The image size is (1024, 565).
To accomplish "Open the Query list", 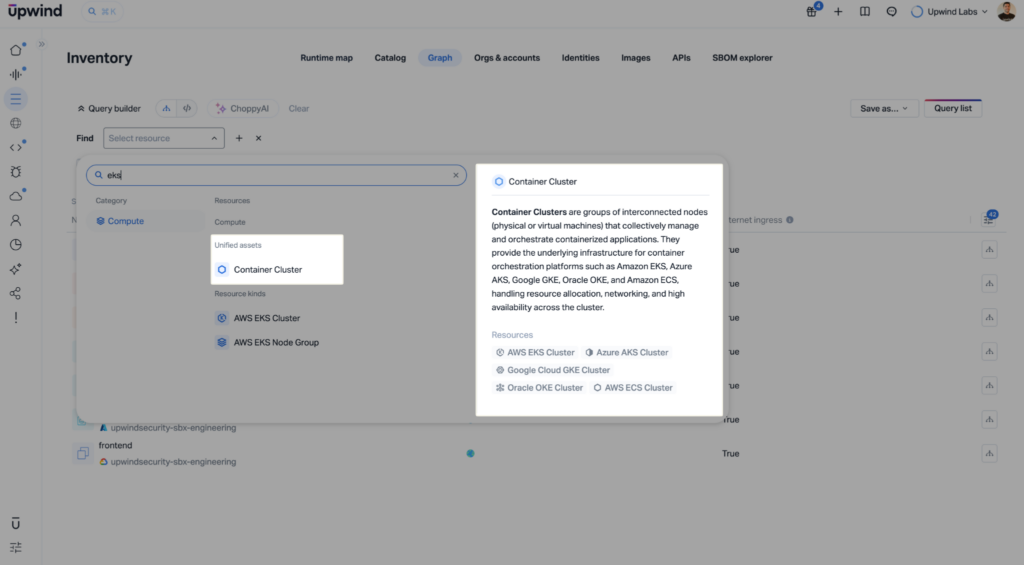I will [953, 108].
